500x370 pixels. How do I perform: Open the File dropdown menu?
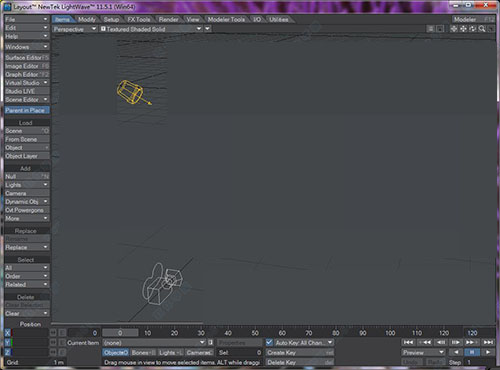click(27, 19)
